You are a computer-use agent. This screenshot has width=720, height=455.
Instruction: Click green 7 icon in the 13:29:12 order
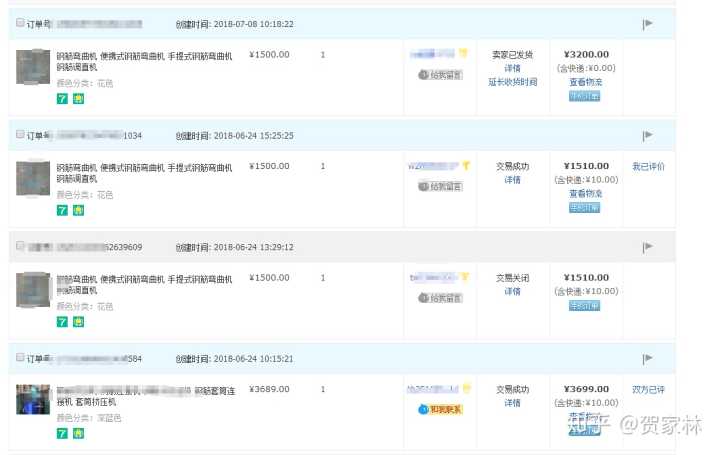[62, 322]
